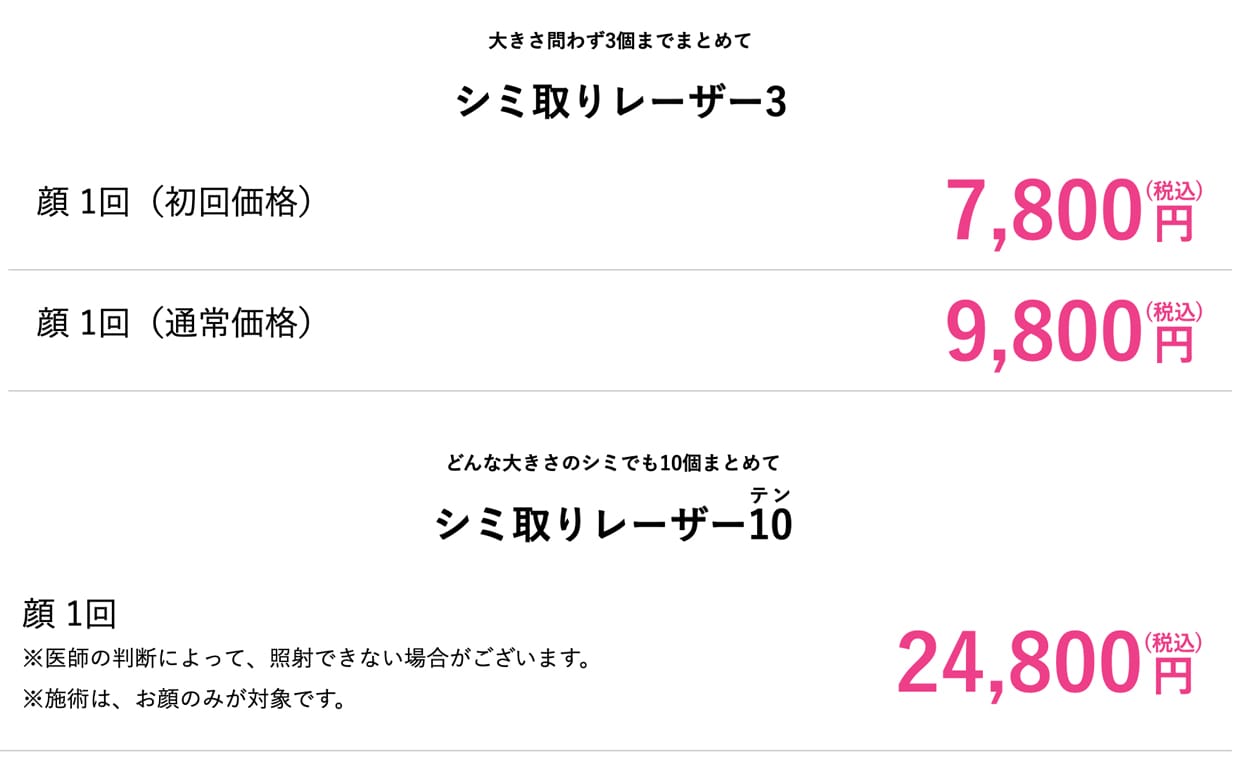Image resolution: width=1258 pixels, height=777 pixels.
Task: Select the 大きさ問わず3個までまとめて subtitle
Action: click(x=620, y=42)
